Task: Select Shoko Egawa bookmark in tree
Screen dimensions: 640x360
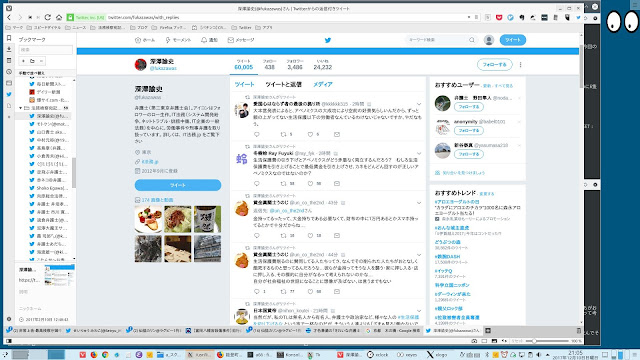Action: coord(49,188)
